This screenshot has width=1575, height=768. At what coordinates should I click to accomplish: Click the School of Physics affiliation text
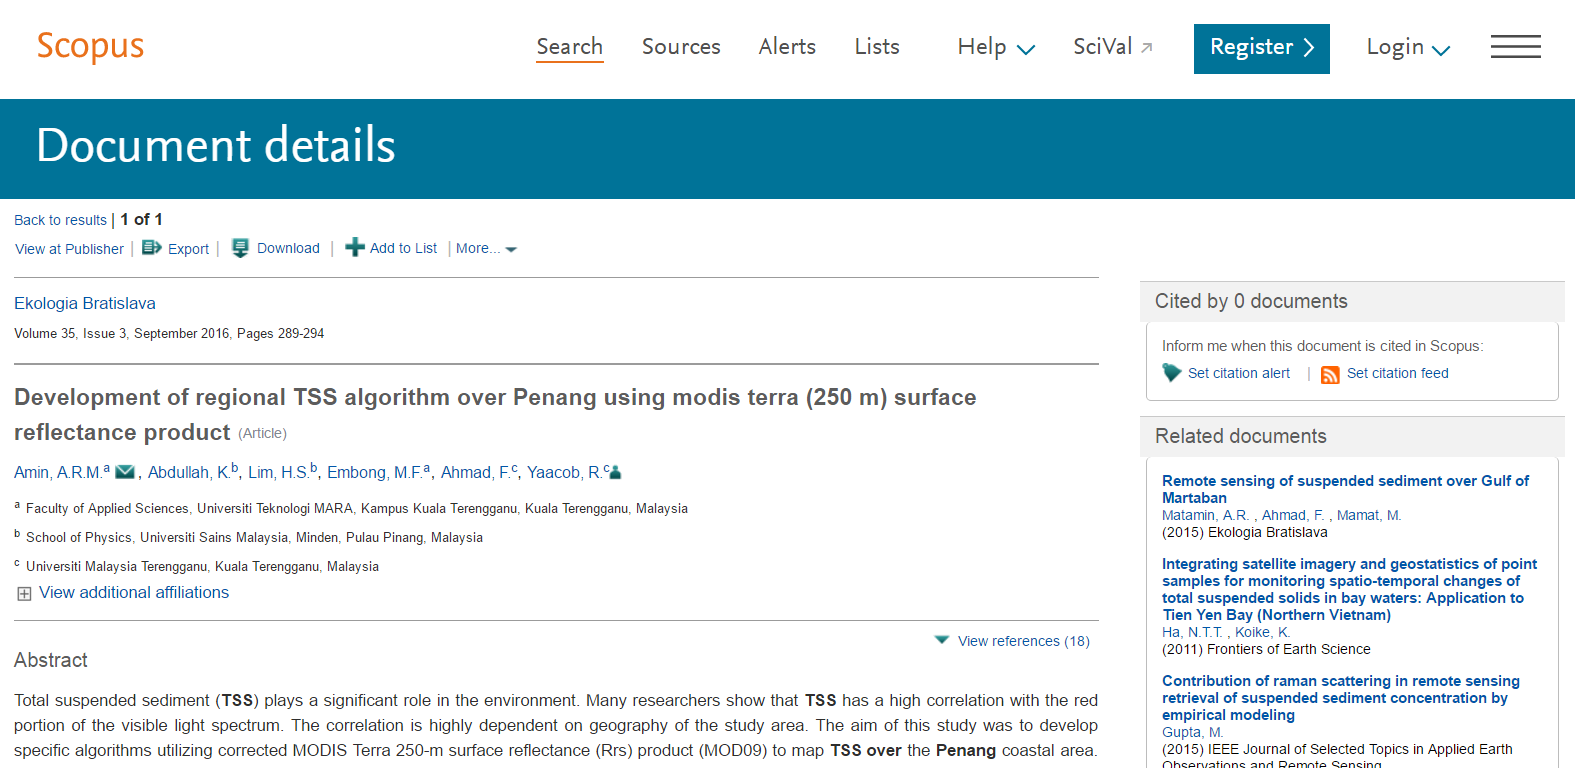click(254, 538)
